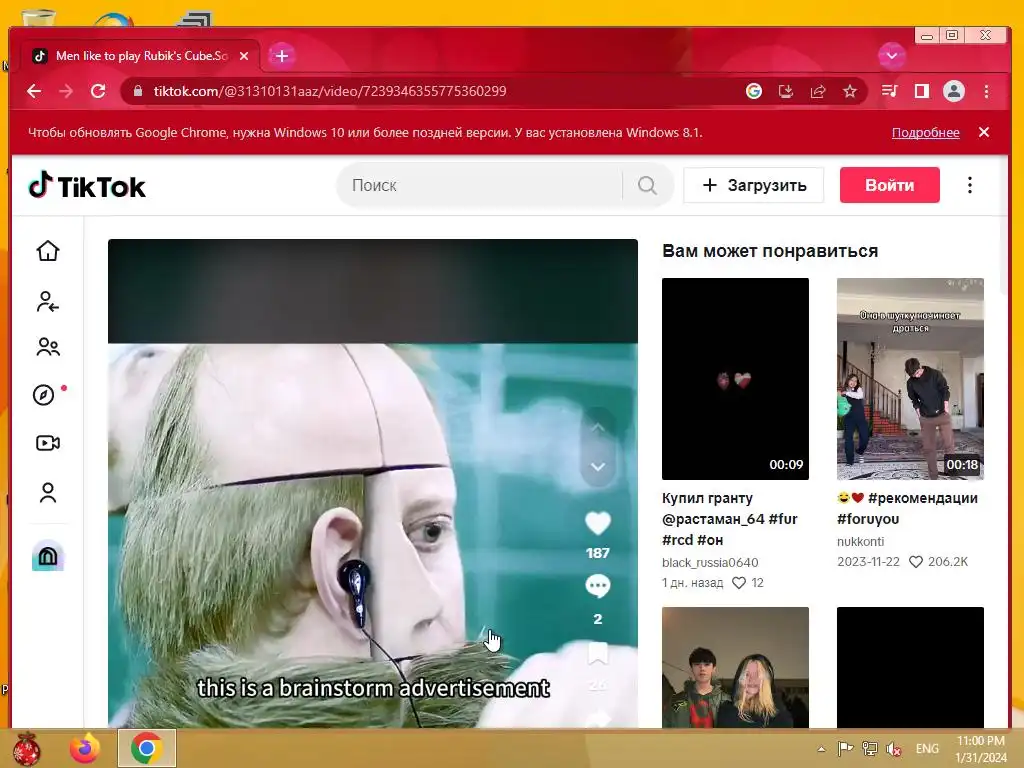Dismiss the Chrome update info bar
Screen dimensions: 1024x768
(x=984, y=133)
